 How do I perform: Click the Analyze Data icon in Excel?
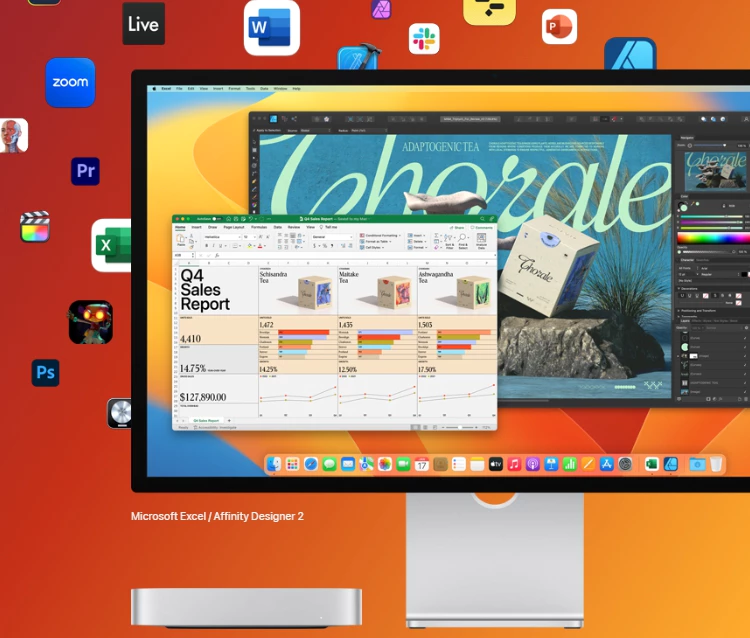point(481,241)
